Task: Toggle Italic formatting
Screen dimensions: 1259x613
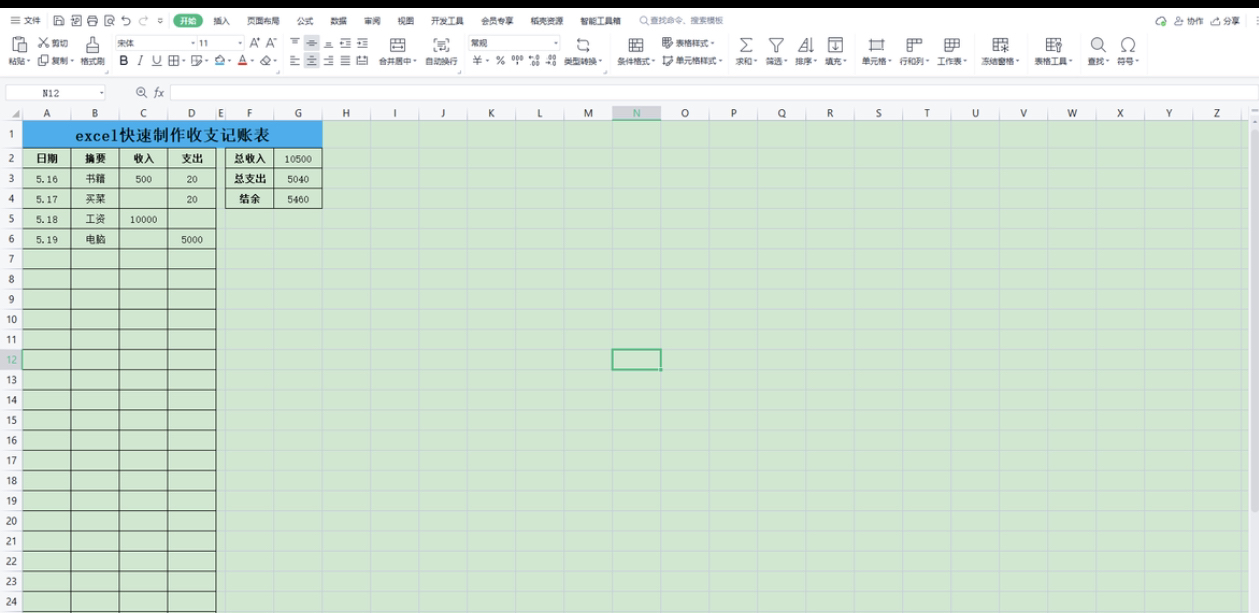Action: pos(140,61)
